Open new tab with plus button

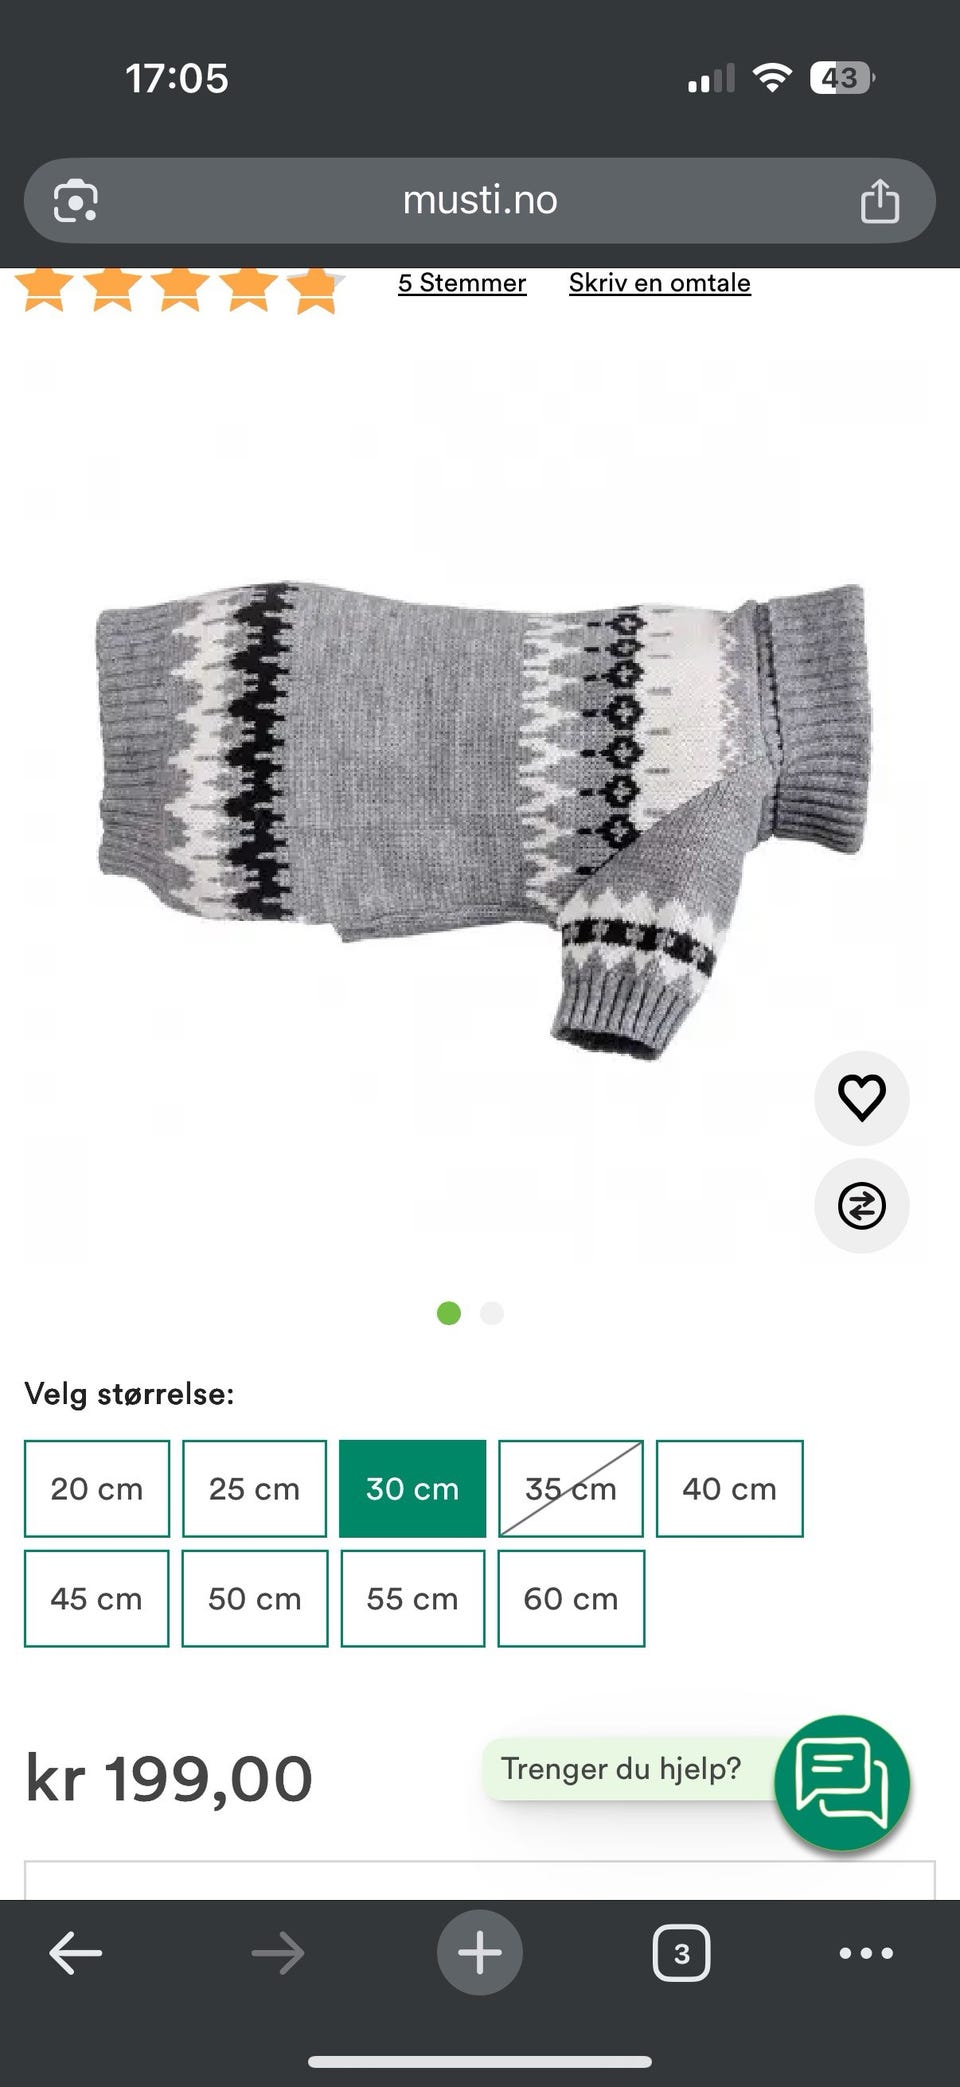pos(480,1952)
